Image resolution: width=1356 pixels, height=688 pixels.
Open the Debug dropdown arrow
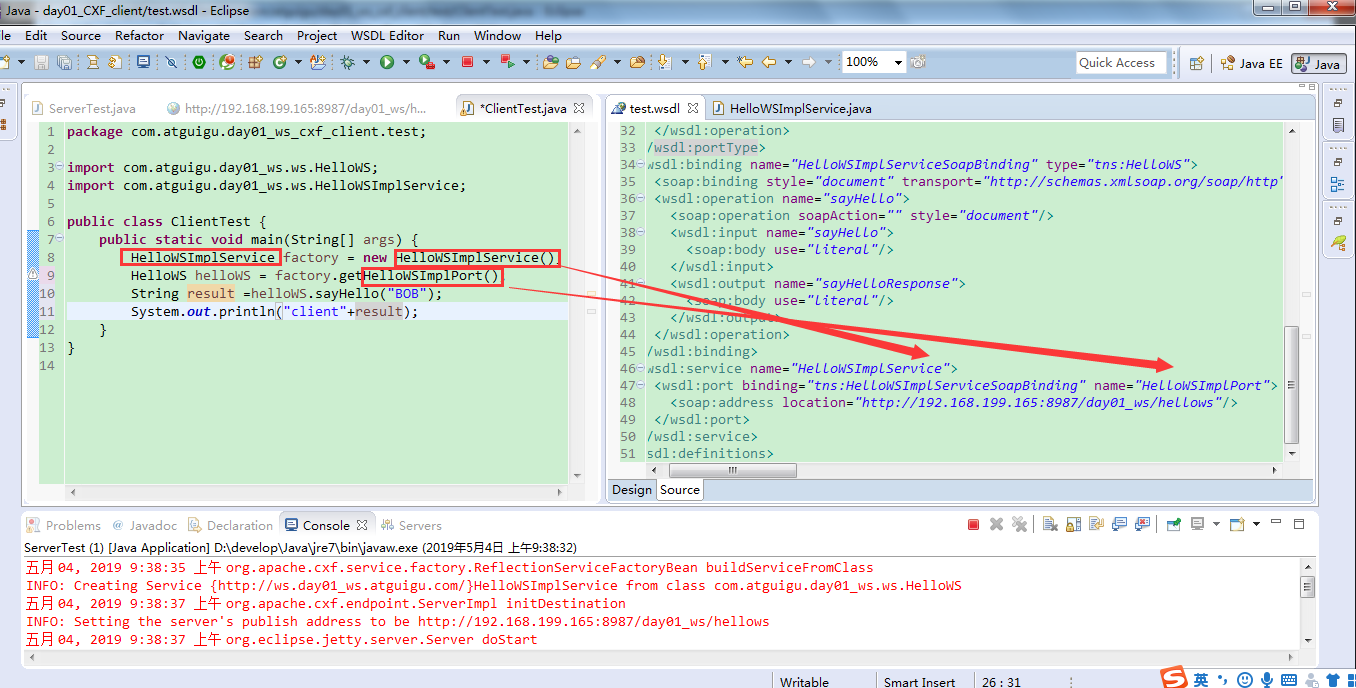(365, 62)
